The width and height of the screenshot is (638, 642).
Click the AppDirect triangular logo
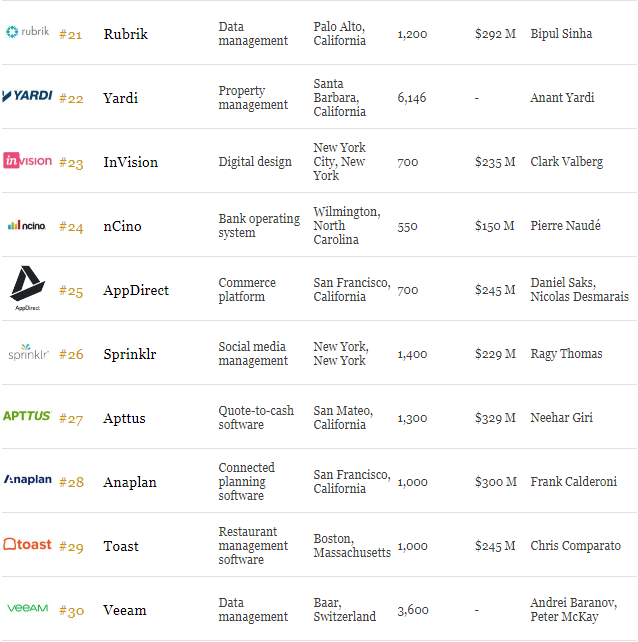click(x=27, y=288)
